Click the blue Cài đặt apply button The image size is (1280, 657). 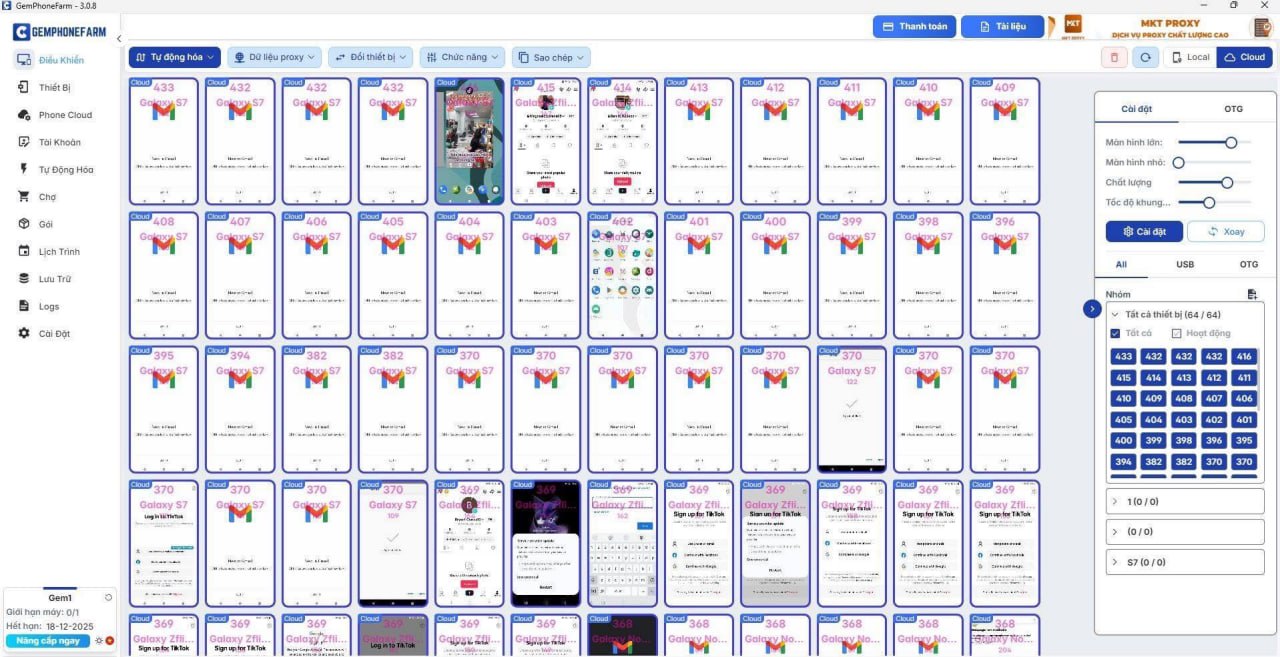(x=1143, y=232)
